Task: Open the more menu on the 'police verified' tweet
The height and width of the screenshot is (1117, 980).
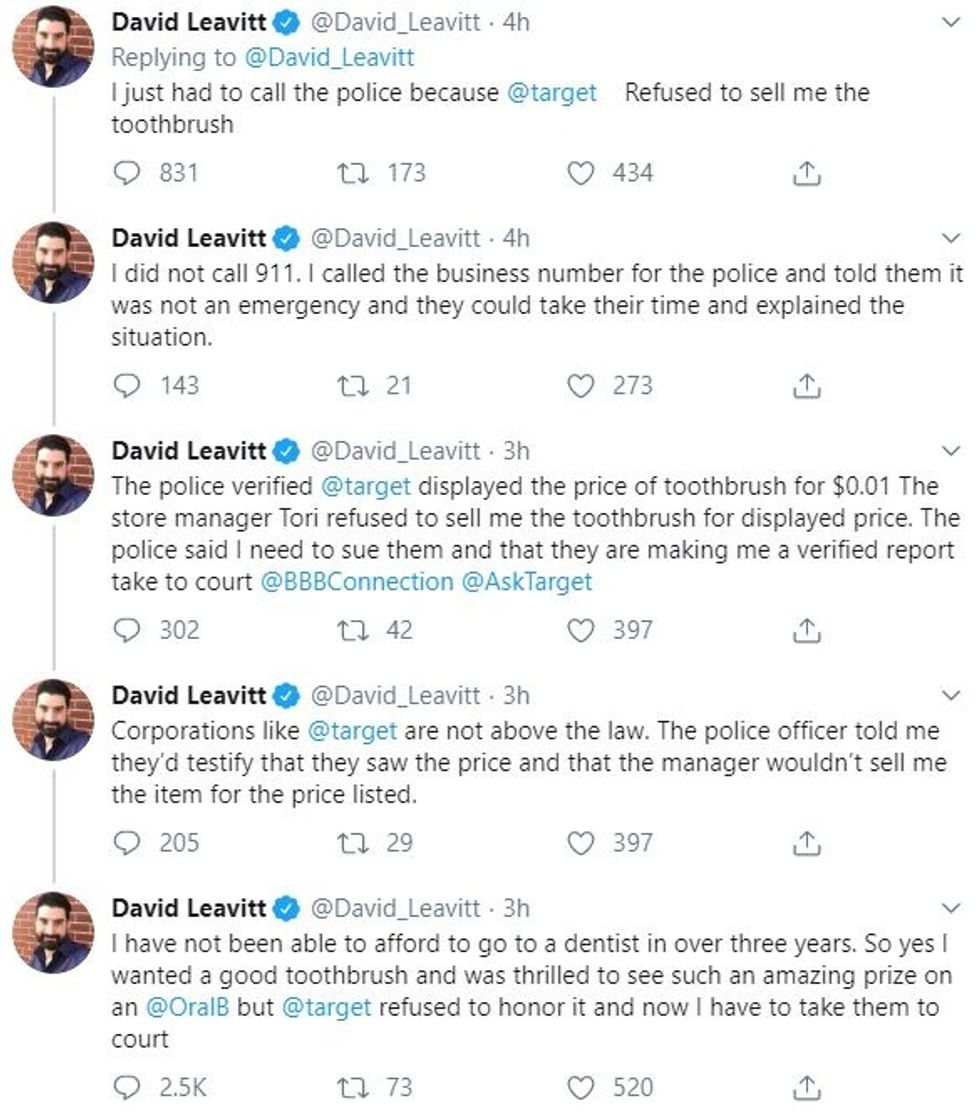Action: pos(952,451)
